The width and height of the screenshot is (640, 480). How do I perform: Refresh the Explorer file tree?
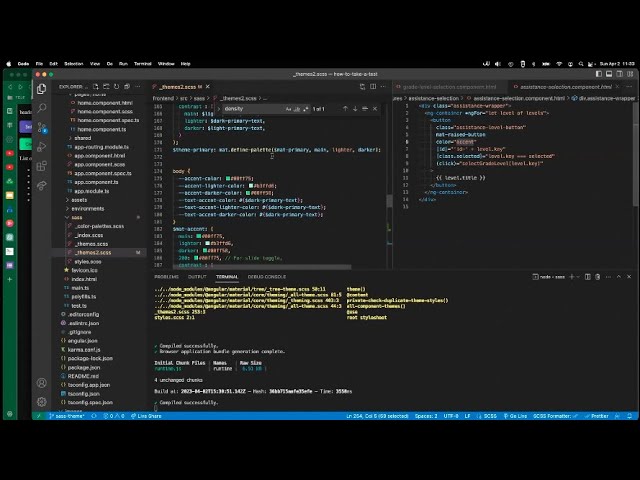tap(117, 87)
